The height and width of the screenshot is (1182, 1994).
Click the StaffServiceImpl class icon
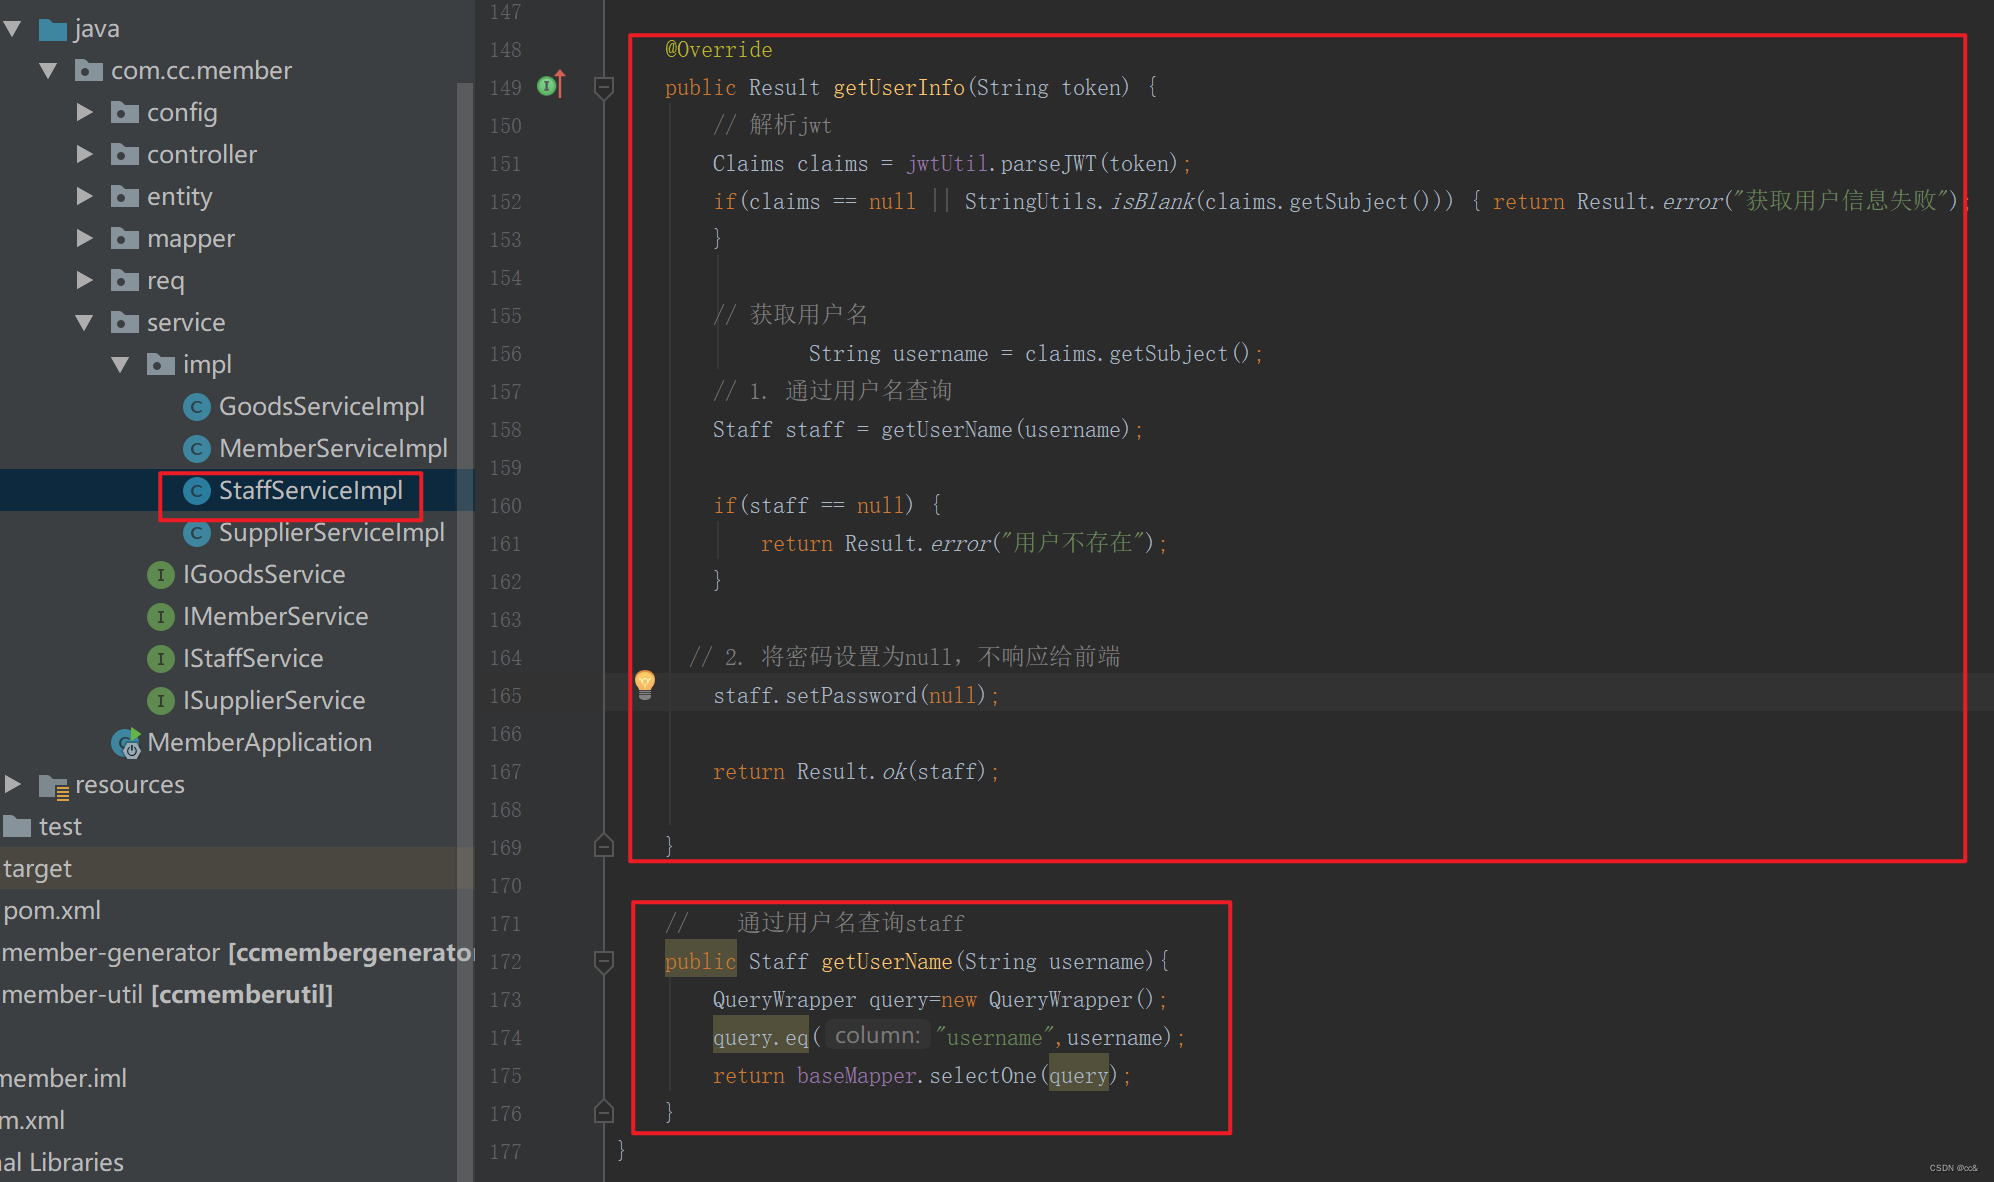(197, 491)
